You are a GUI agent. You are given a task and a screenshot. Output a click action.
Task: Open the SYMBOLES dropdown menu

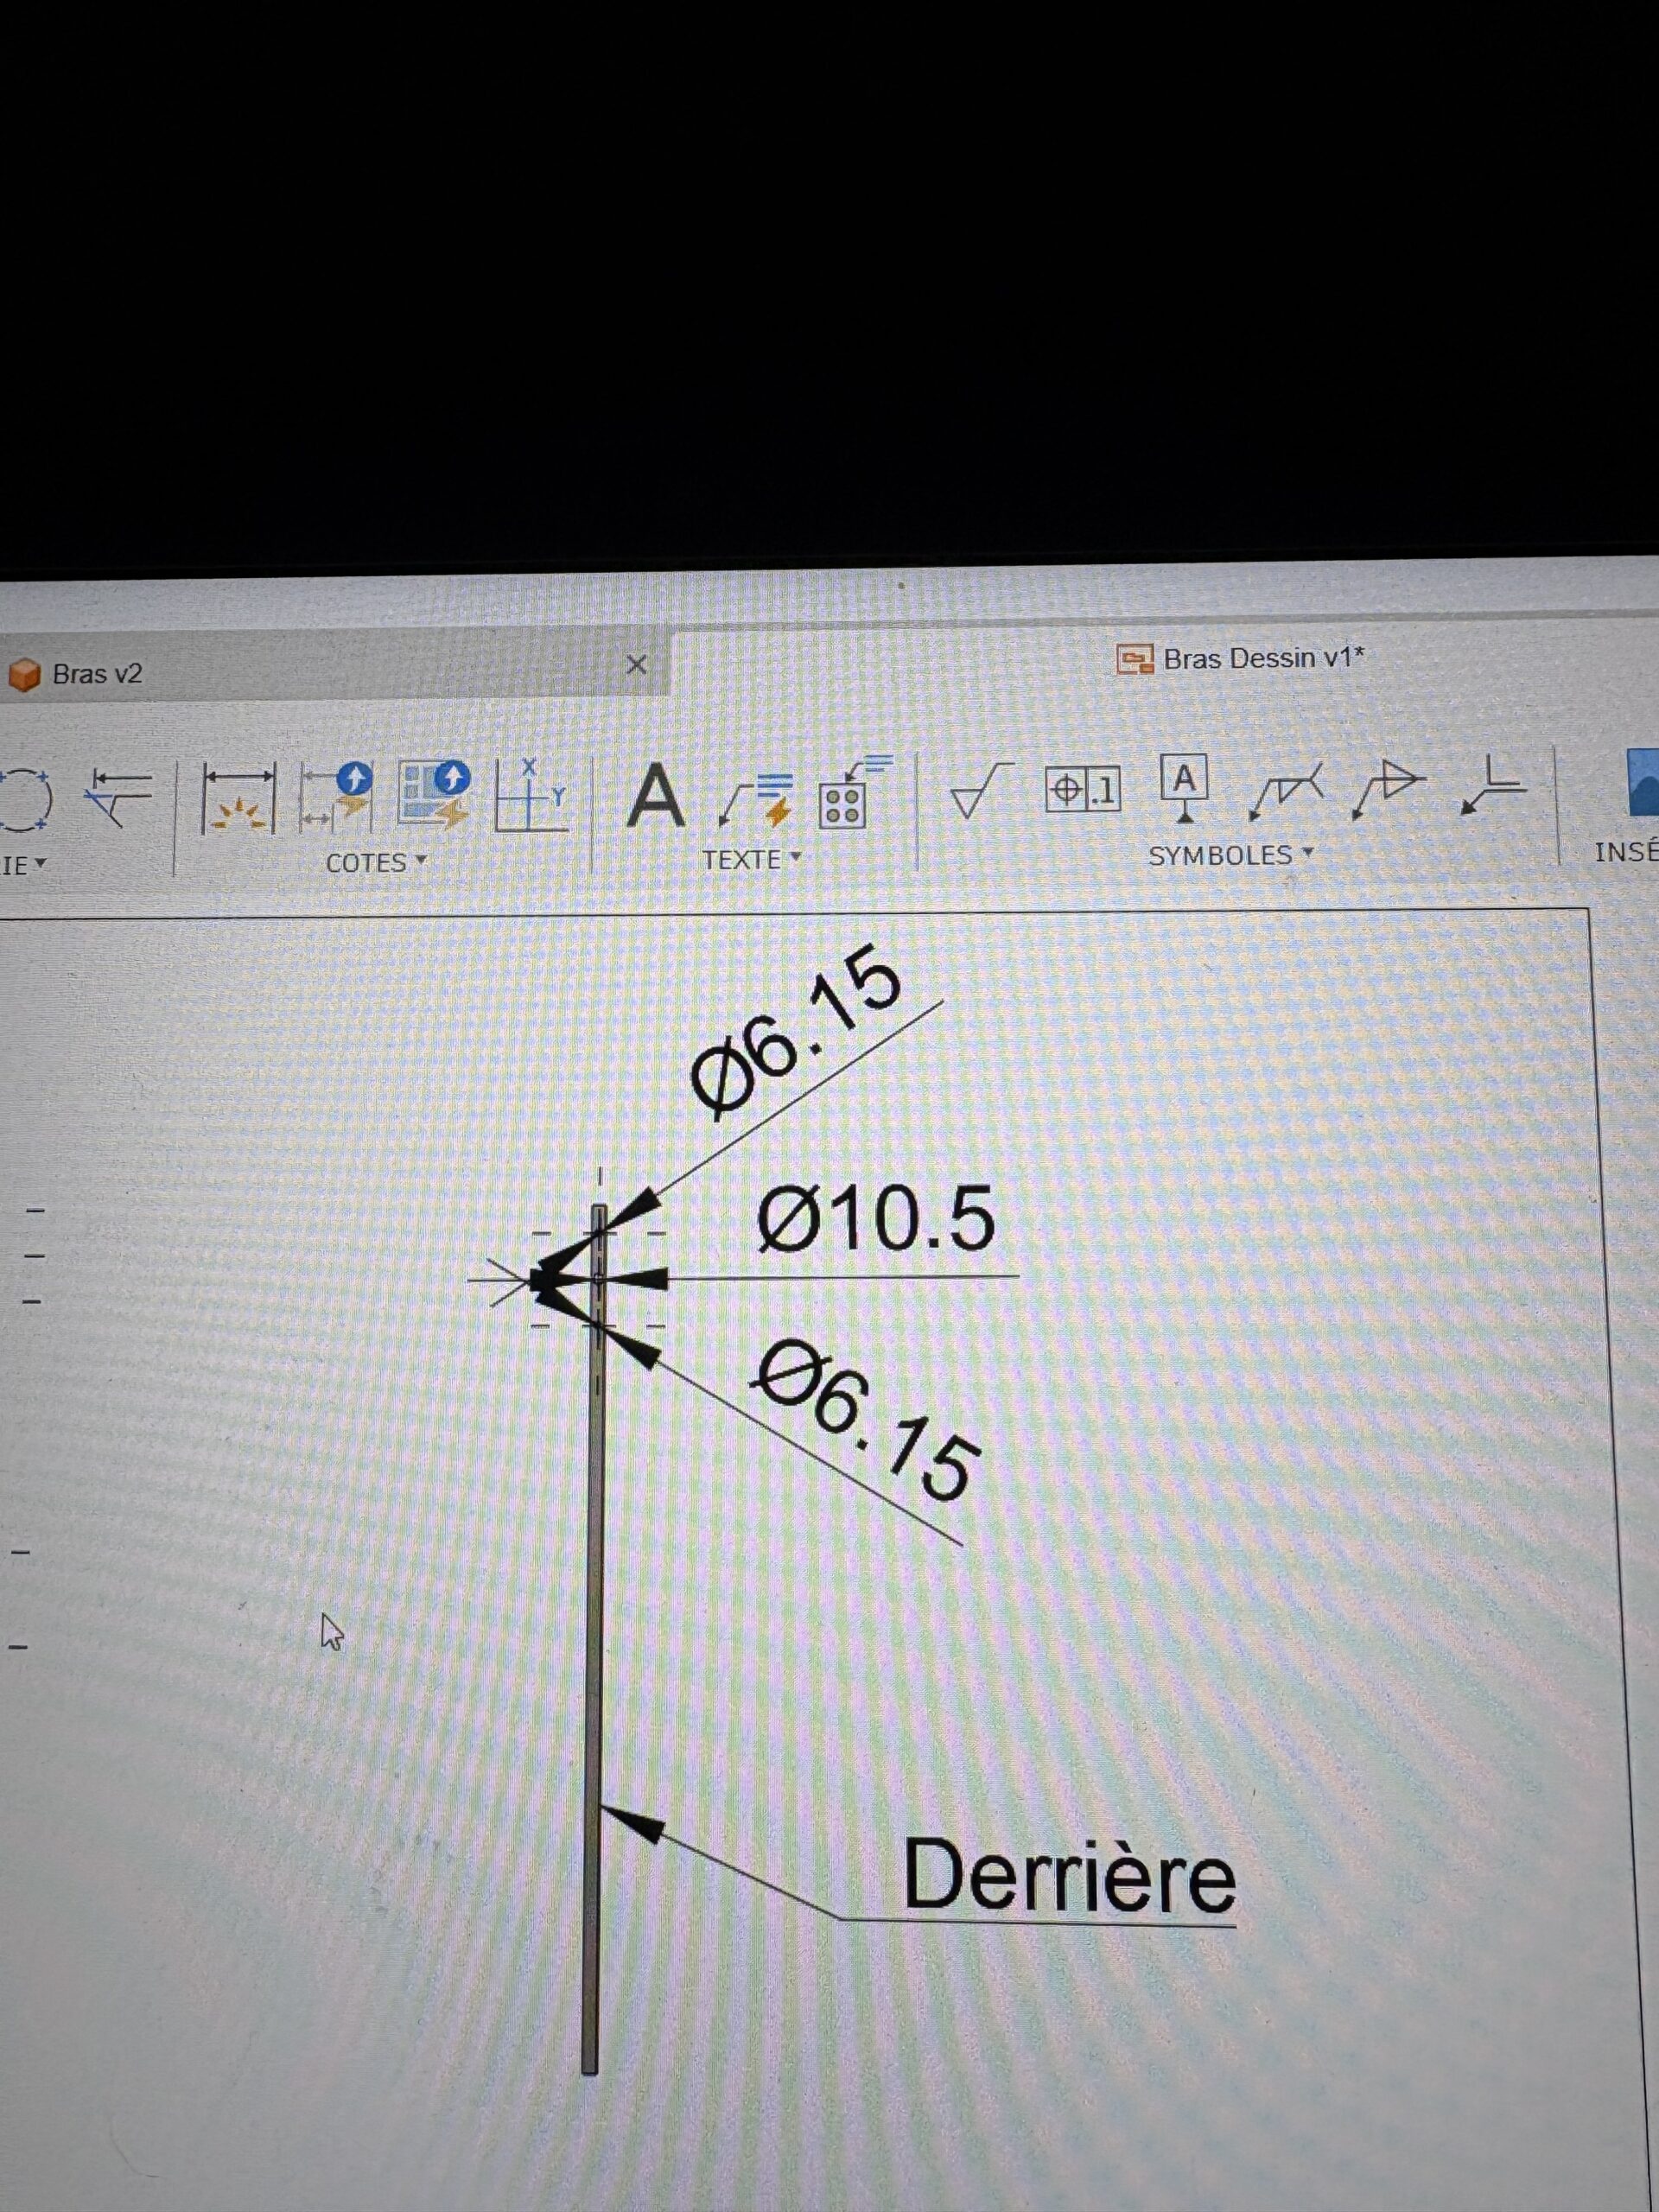point(1229,855)
